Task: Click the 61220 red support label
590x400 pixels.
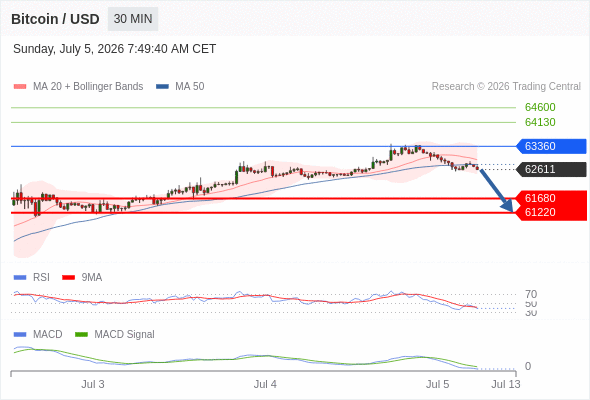Action: [551, 213]
